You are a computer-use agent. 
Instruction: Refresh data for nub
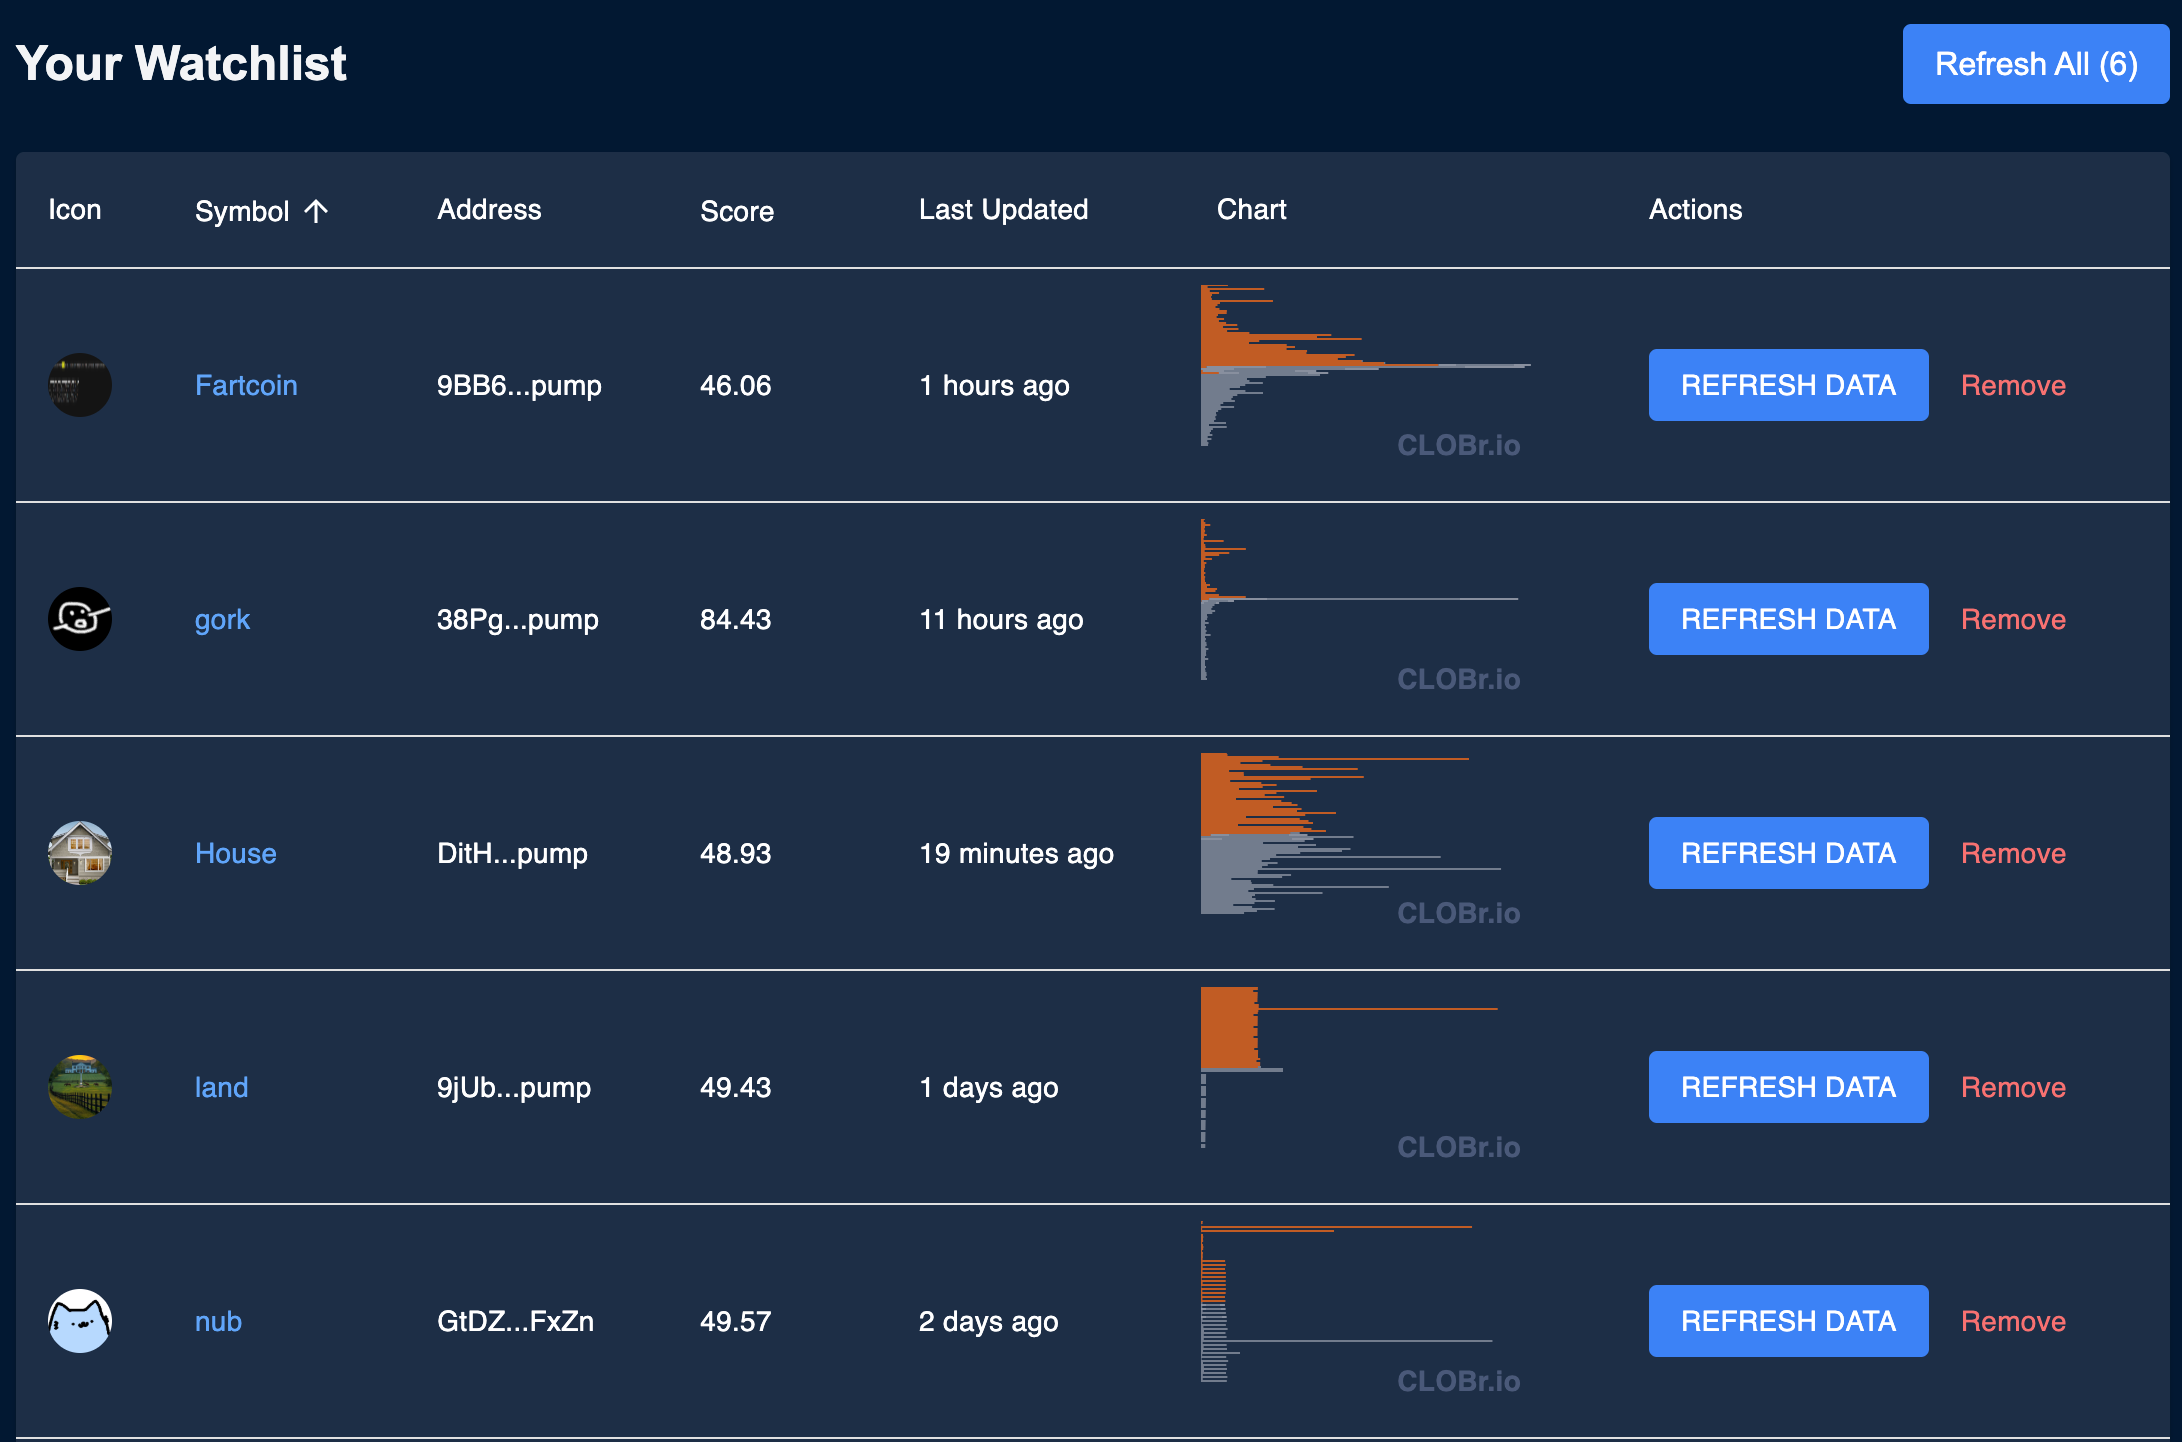pos(1788,1321)
